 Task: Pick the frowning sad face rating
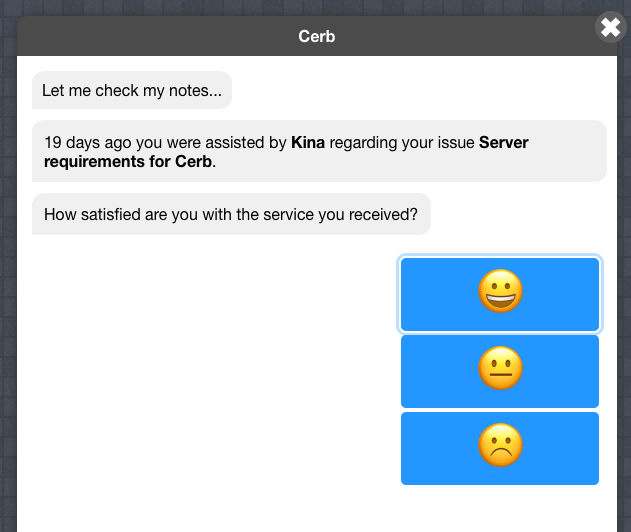(500, 448)
